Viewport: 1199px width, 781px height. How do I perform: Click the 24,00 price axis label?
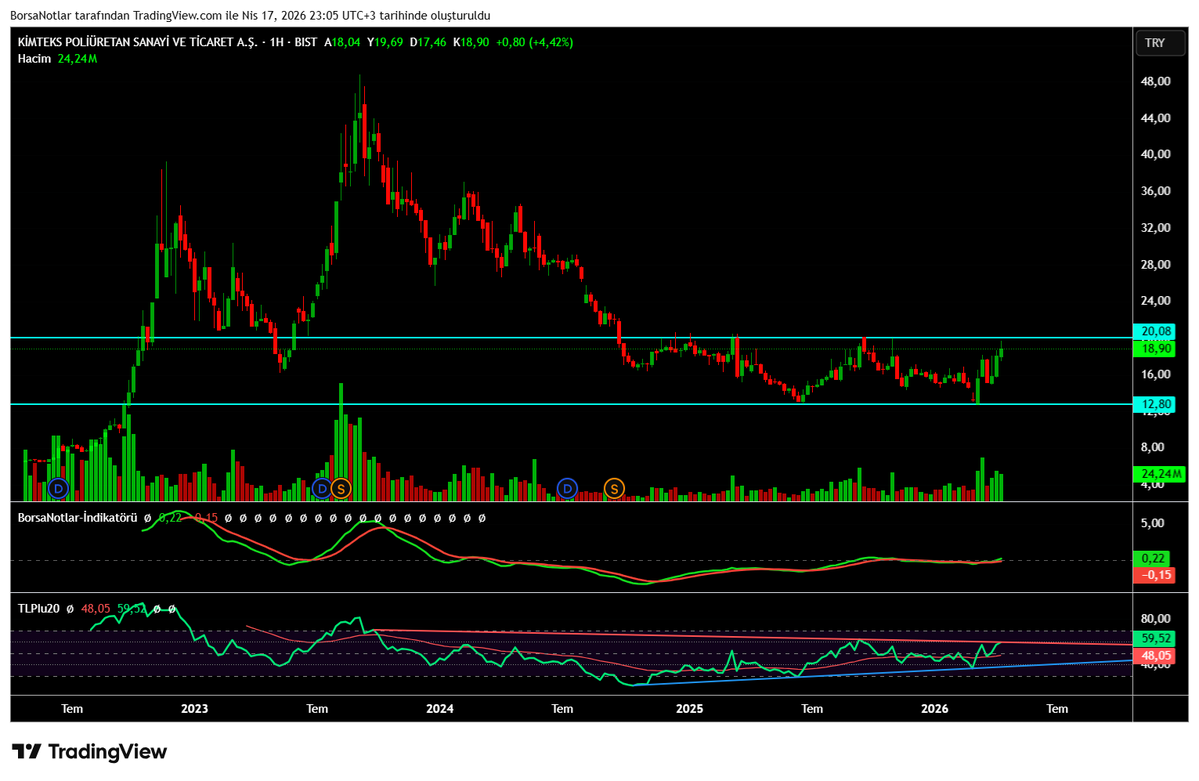[x=1155, y=301]
